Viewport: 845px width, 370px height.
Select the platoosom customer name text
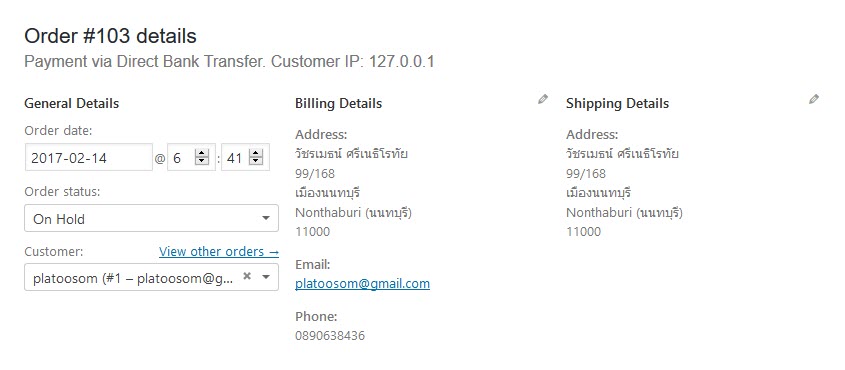(x=66, y=278)
